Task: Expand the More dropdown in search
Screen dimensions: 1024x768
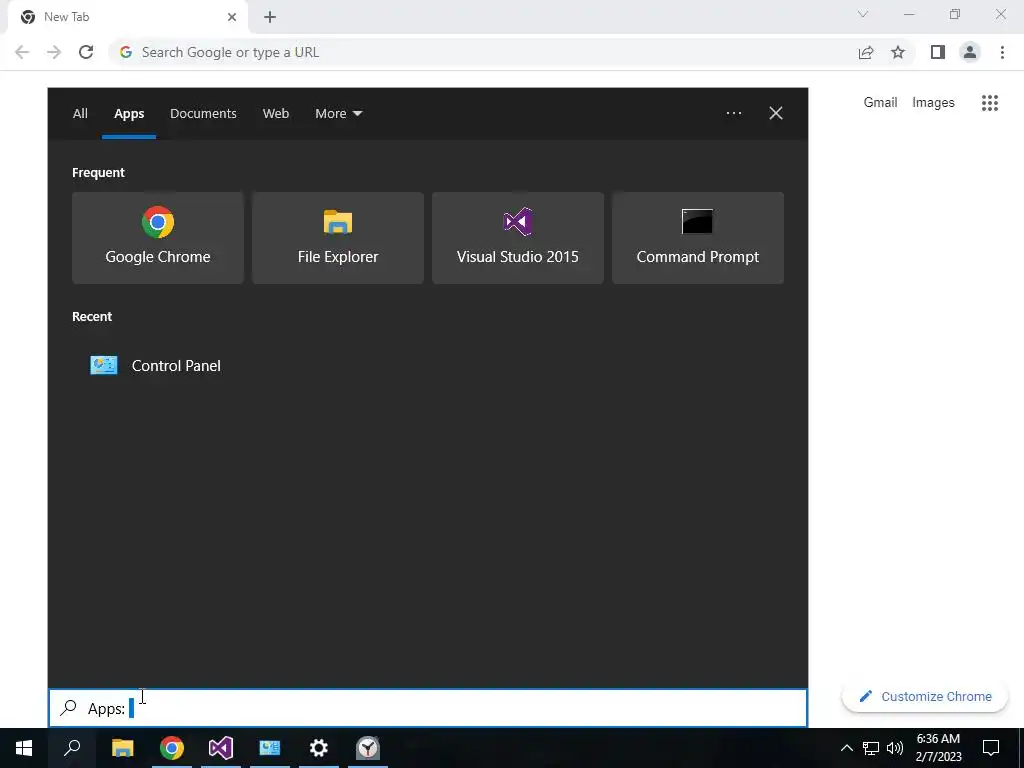Action: pos(338,114)
